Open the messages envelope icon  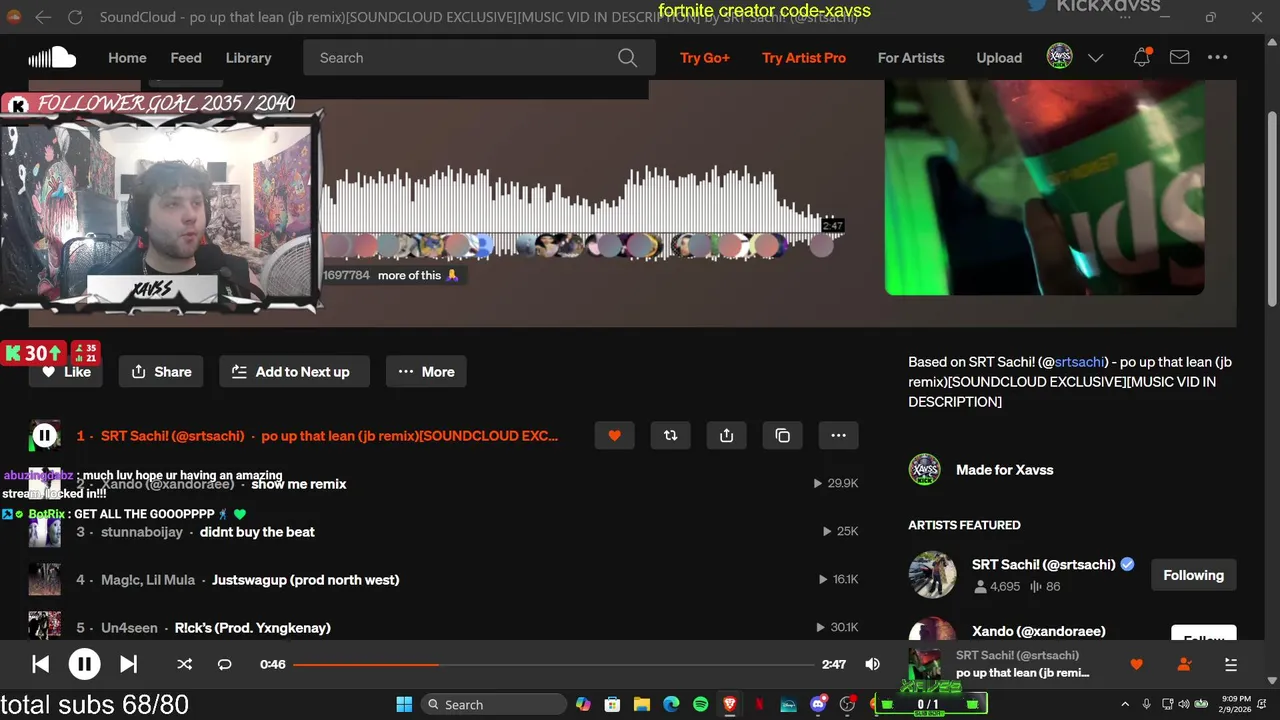1179,57
